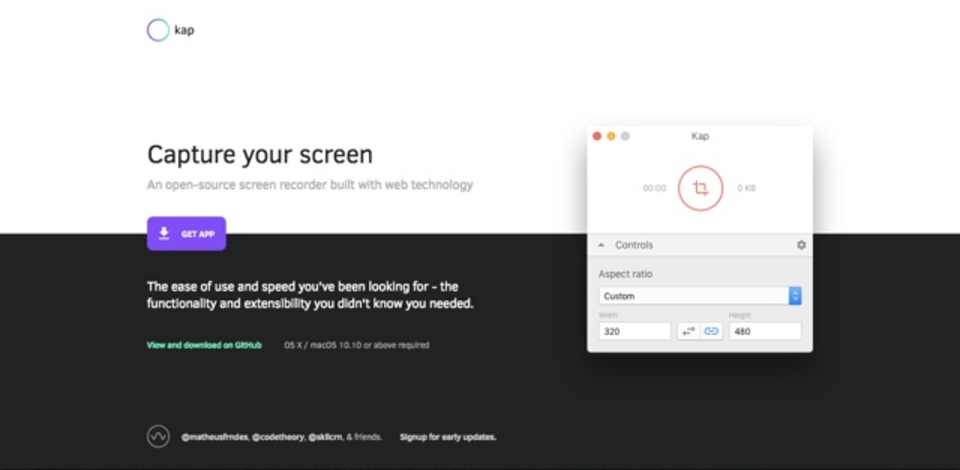Open the Custom aspect ratio dropdown
Screen dimensions: 960x470
700,296
